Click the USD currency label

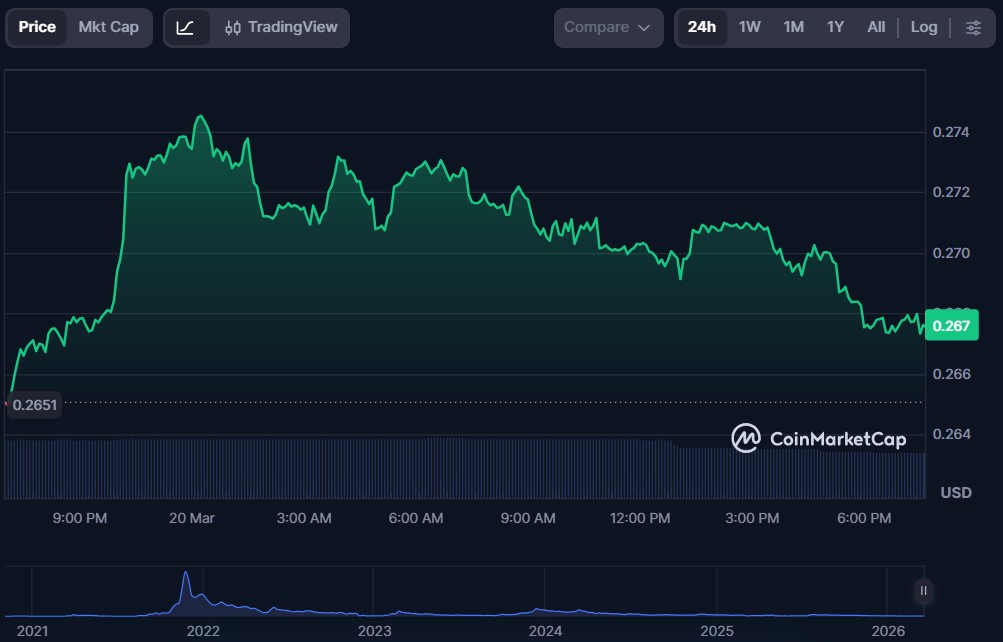[x=956, y=493]
